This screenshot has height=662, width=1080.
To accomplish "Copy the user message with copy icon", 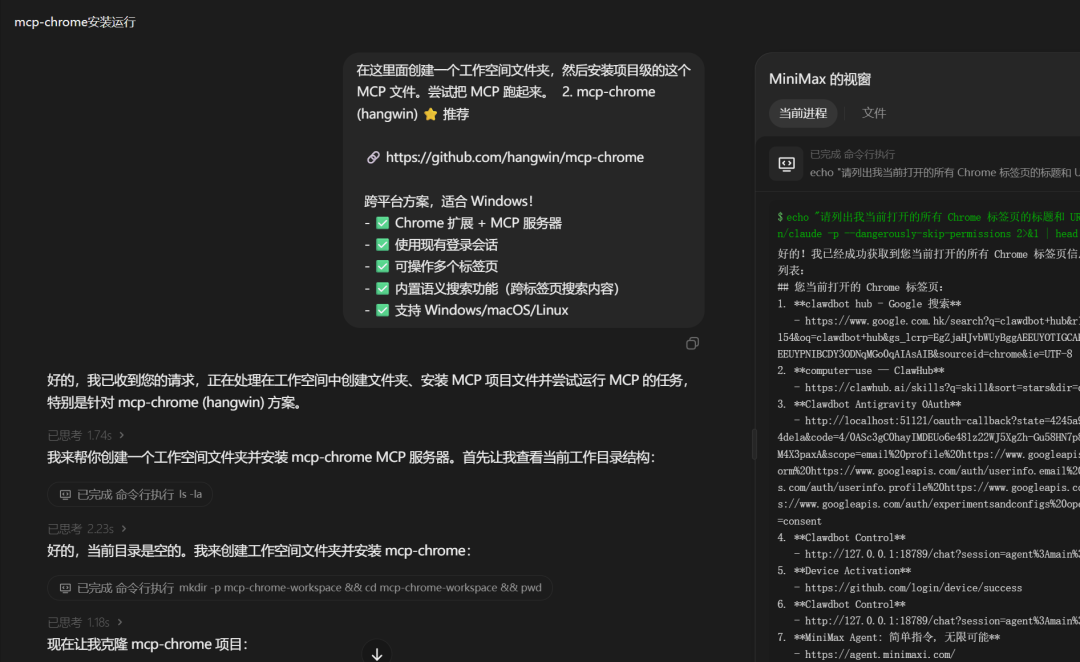I will 692,343.
